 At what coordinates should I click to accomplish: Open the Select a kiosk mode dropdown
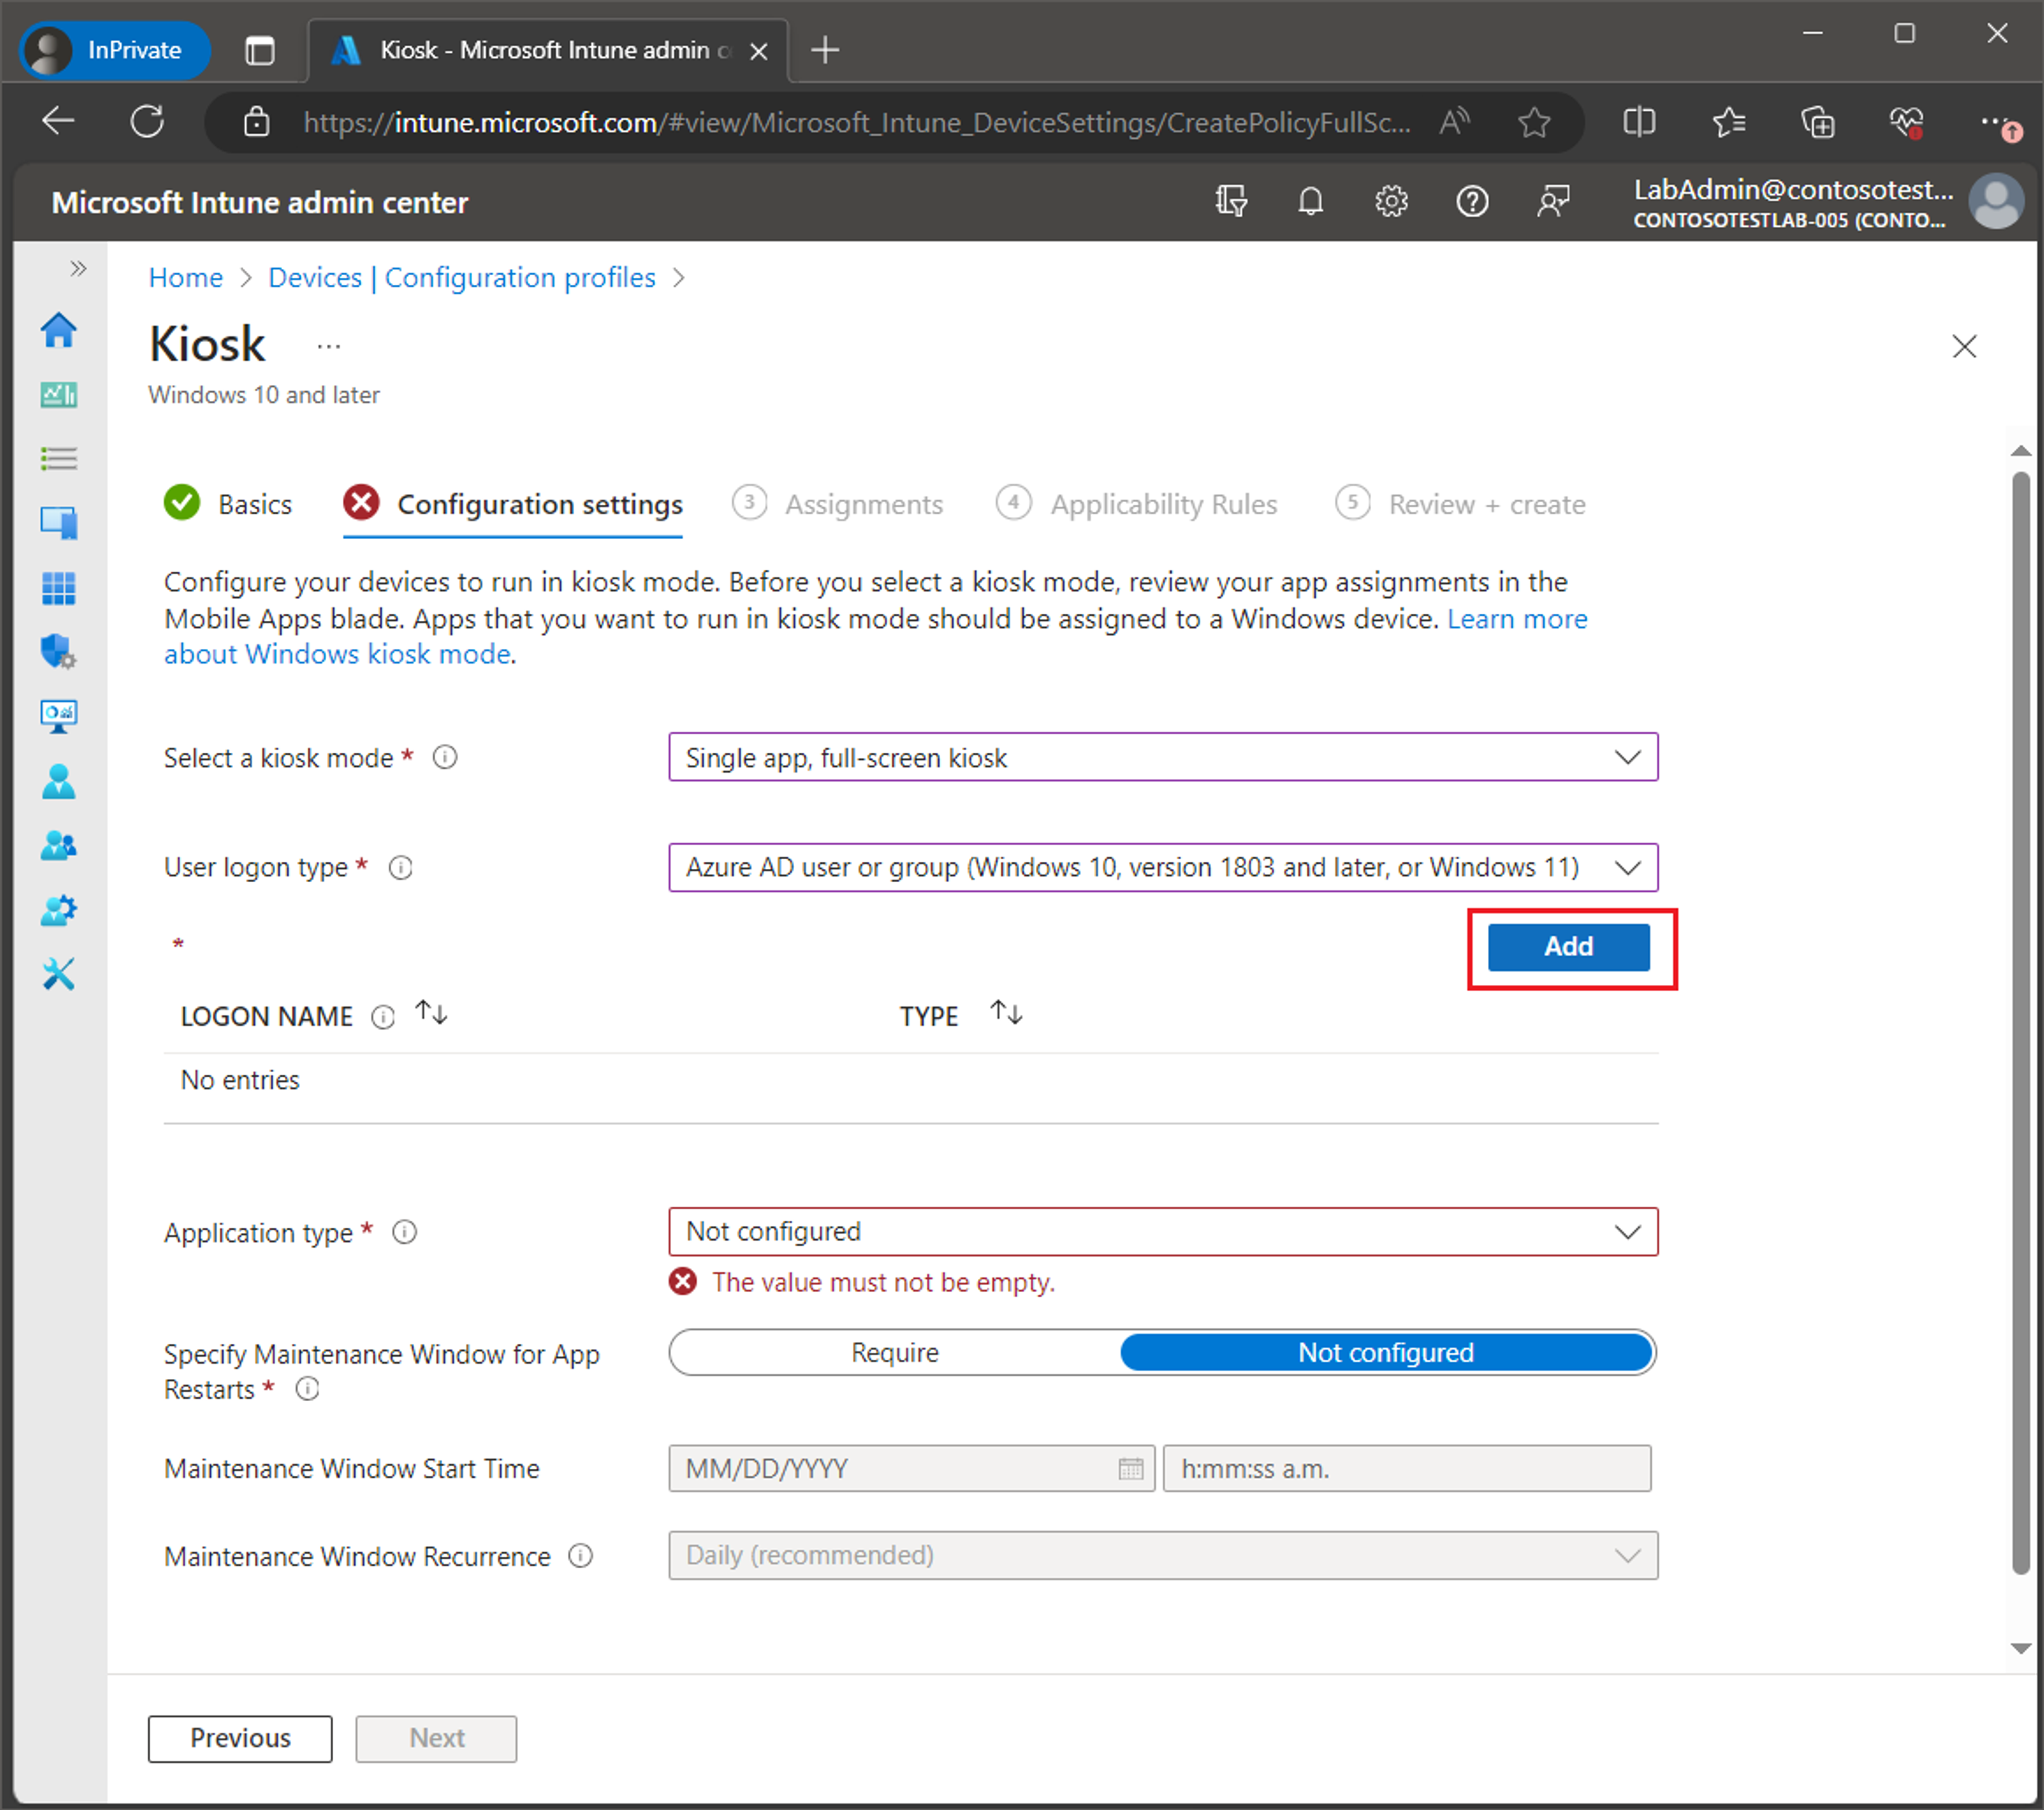pos(1163,758)
